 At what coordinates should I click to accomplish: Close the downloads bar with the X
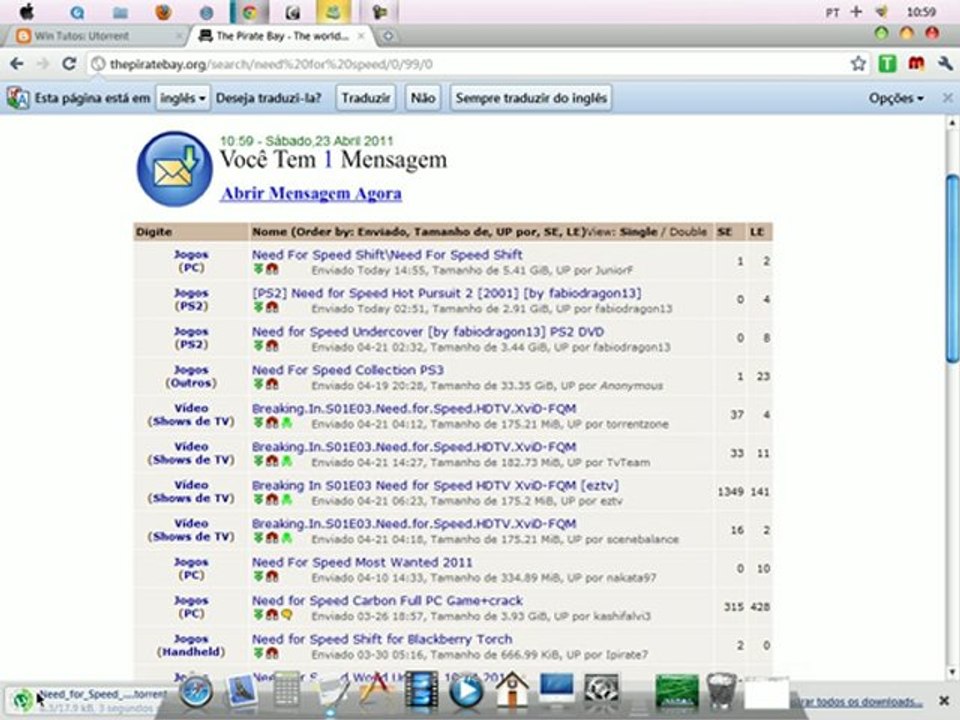pyautogui.click(x=945, y=700)
